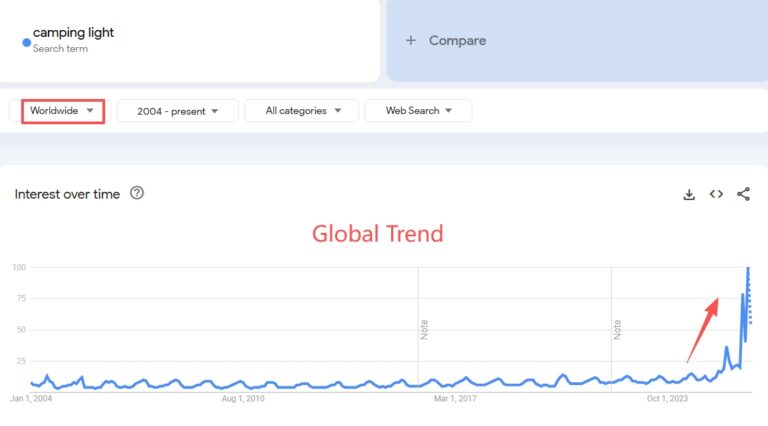
Task: Click the chart peak at value 100
Action: [748, 268]
